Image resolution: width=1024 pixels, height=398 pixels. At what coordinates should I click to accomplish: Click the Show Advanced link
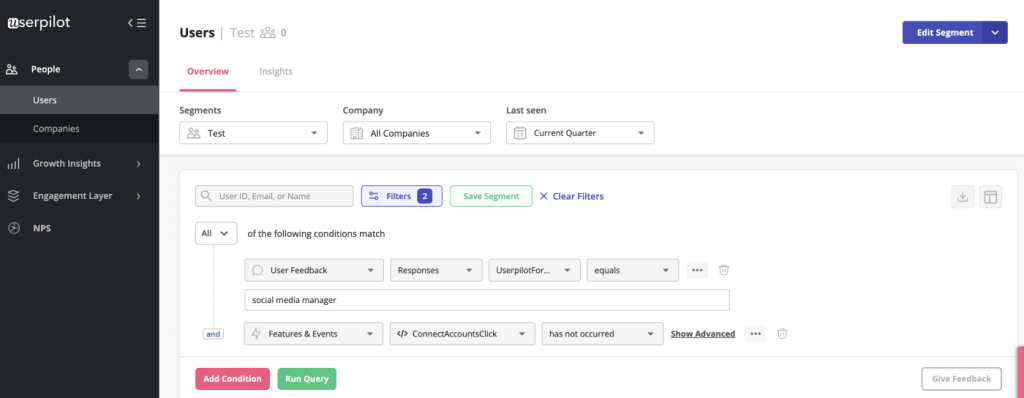(703, 334)
